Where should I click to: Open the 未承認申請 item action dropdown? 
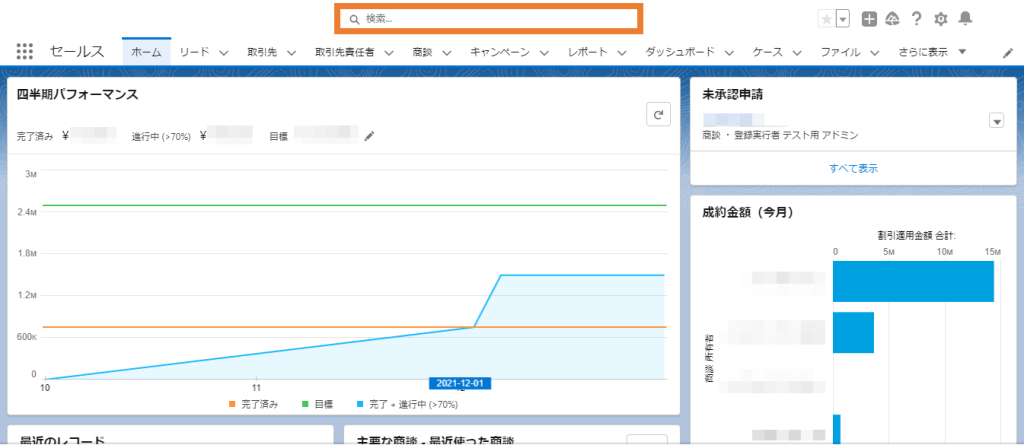coord(997,122)
